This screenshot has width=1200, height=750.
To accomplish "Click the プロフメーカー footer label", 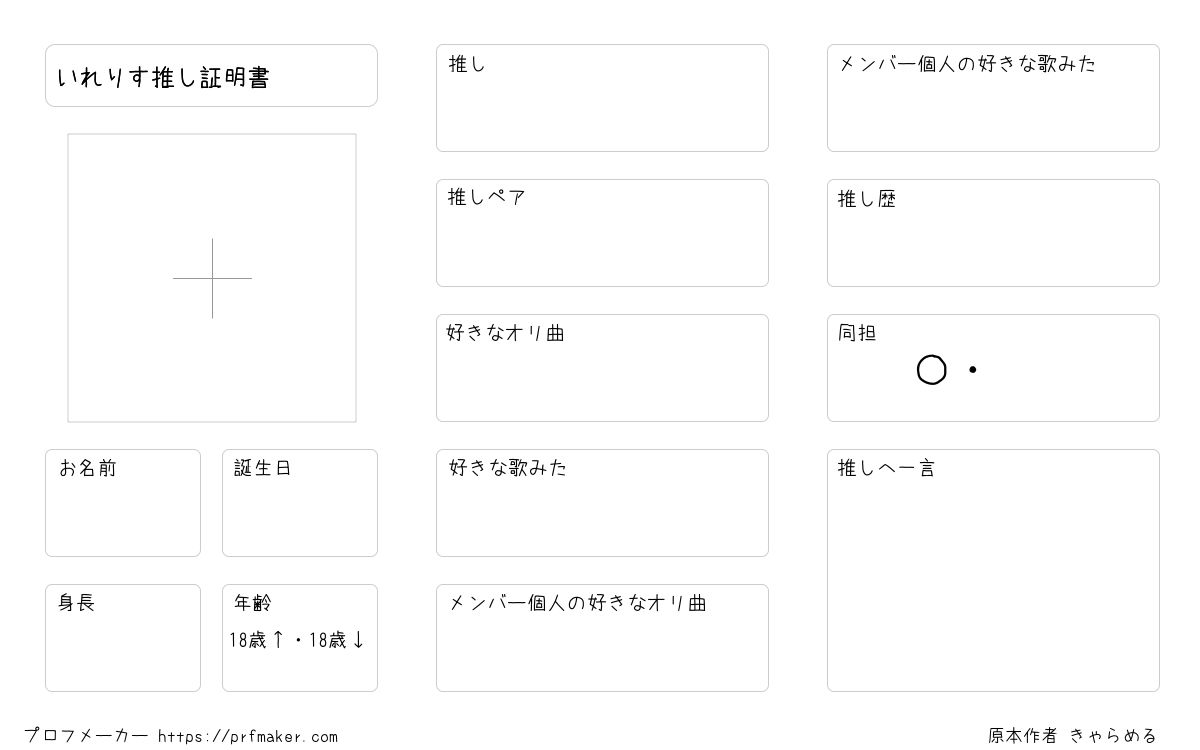I will (86, 736).
